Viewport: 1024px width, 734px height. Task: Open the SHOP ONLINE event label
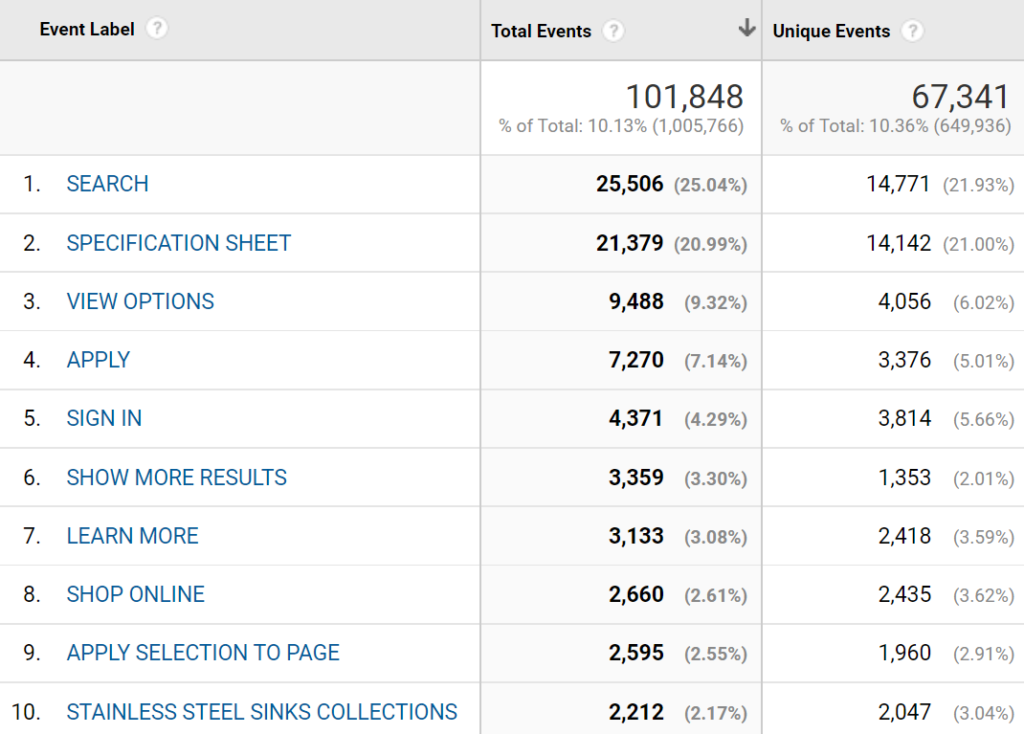click(136, 594)
